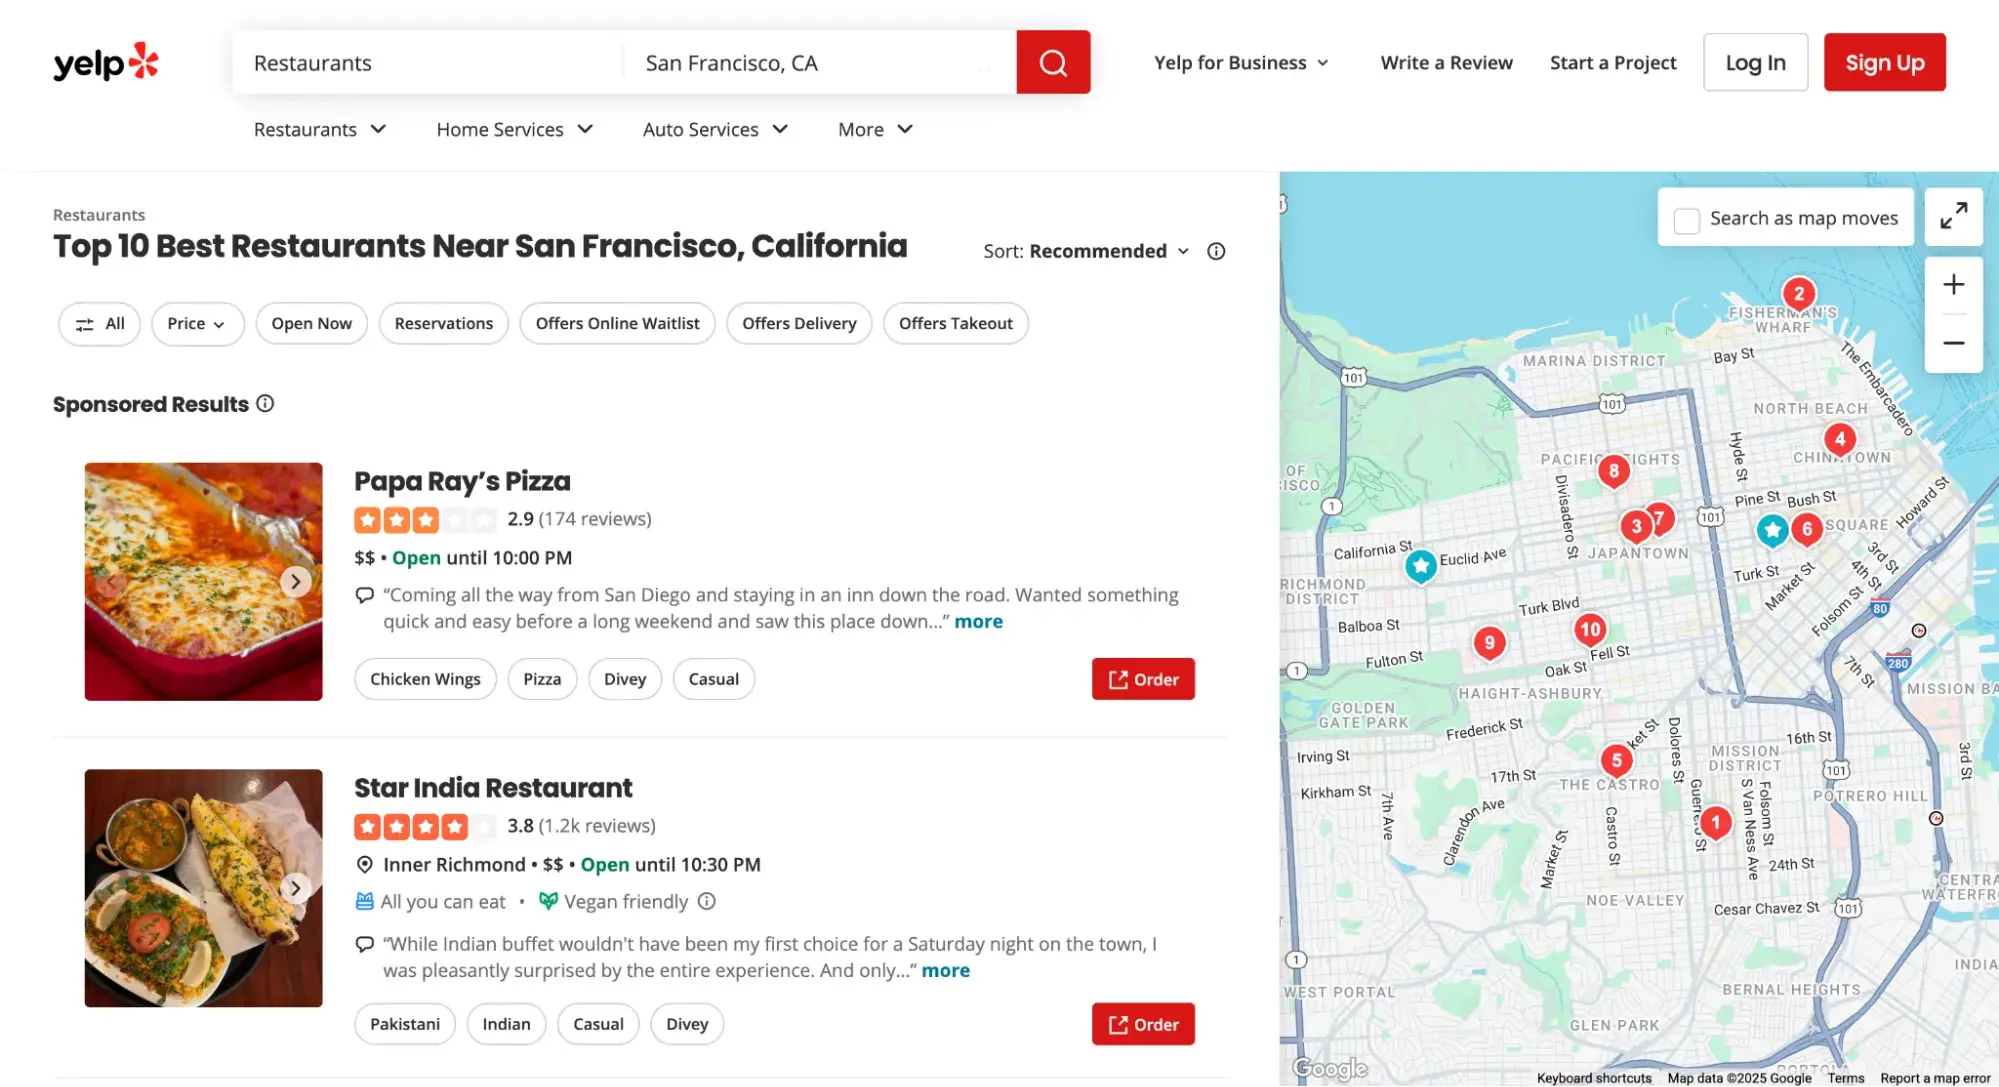Expand Papa Ray's review with more
The height and width of the screenshot is (1087, 1999).
click(x=978, y=621)
